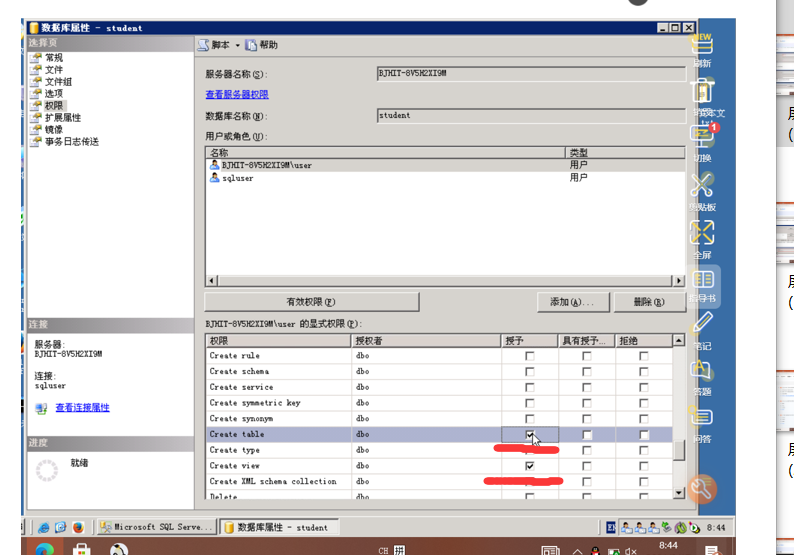Click the orange wrench tools button

pyautogui.click(x=702, y=489)
